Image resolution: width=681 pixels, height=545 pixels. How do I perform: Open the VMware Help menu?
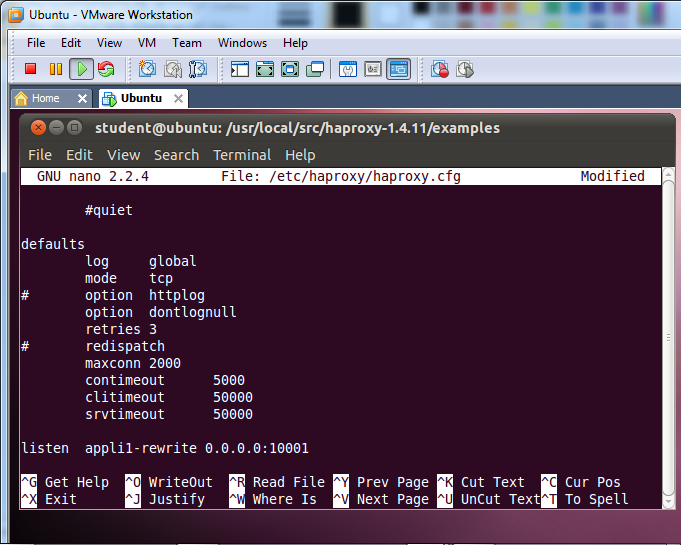tap(295, 43)
